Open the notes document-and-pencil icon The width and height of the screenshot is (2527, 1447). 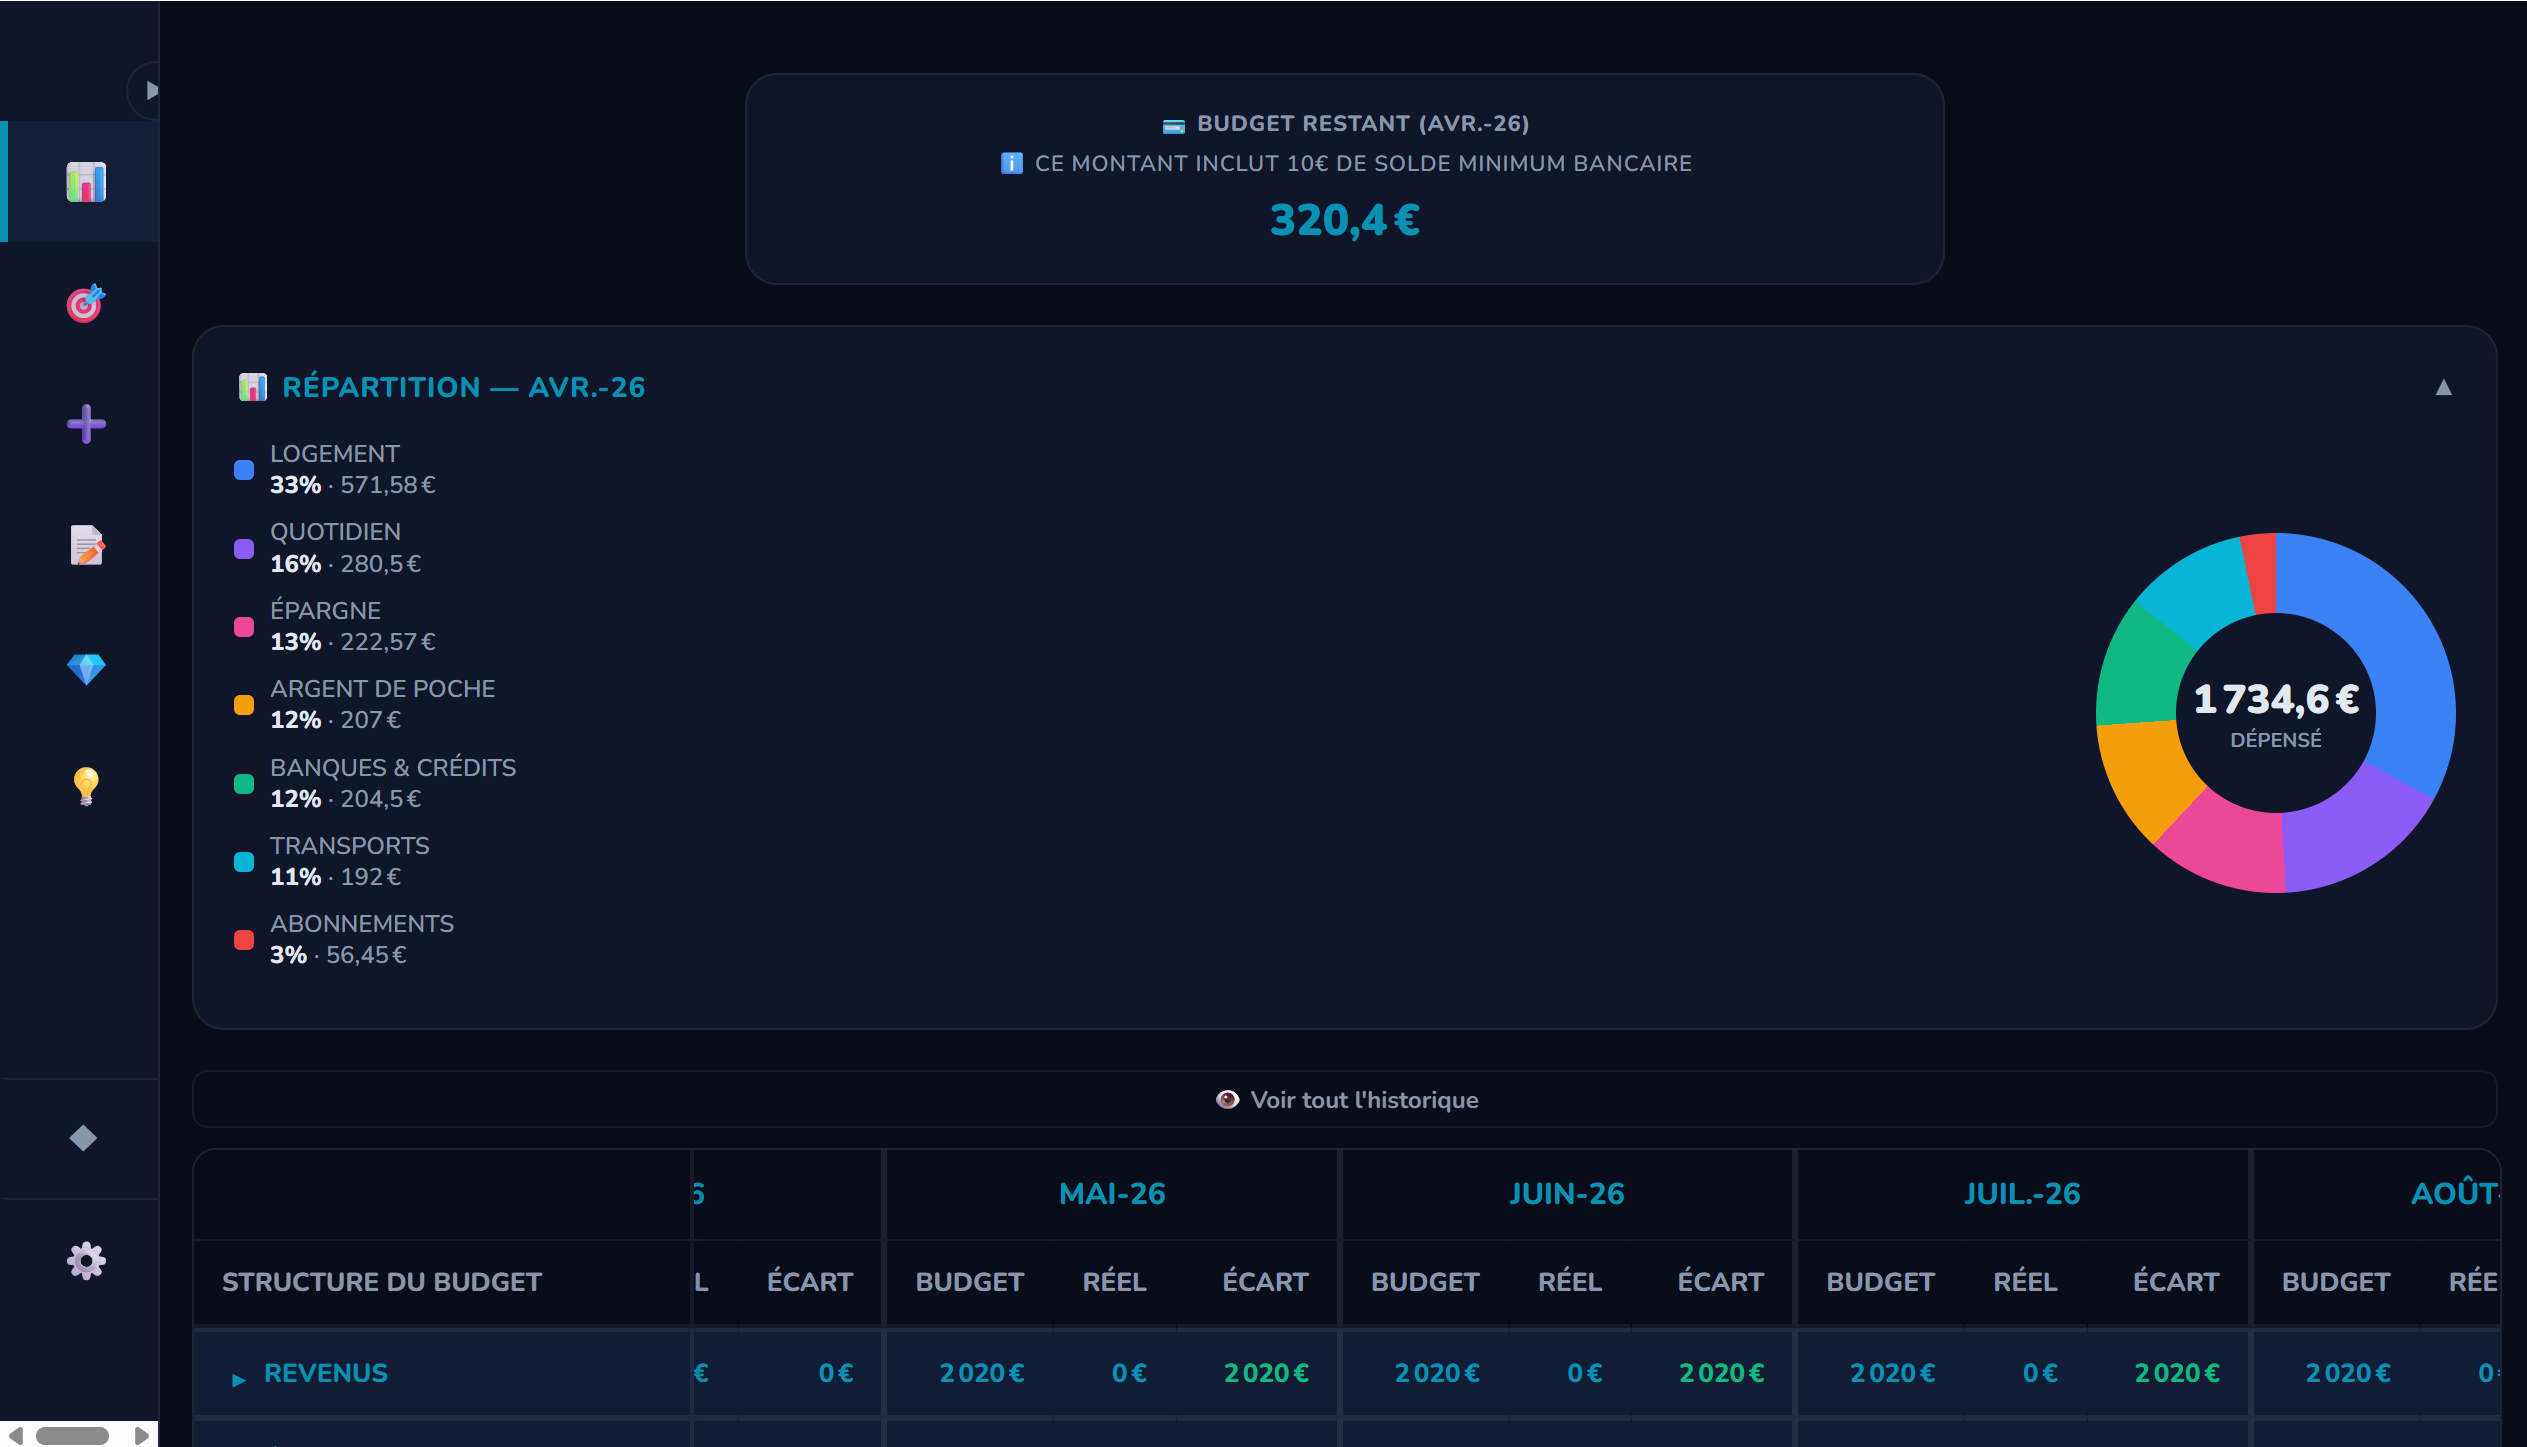pyautogui.click(x=85, y=545)
